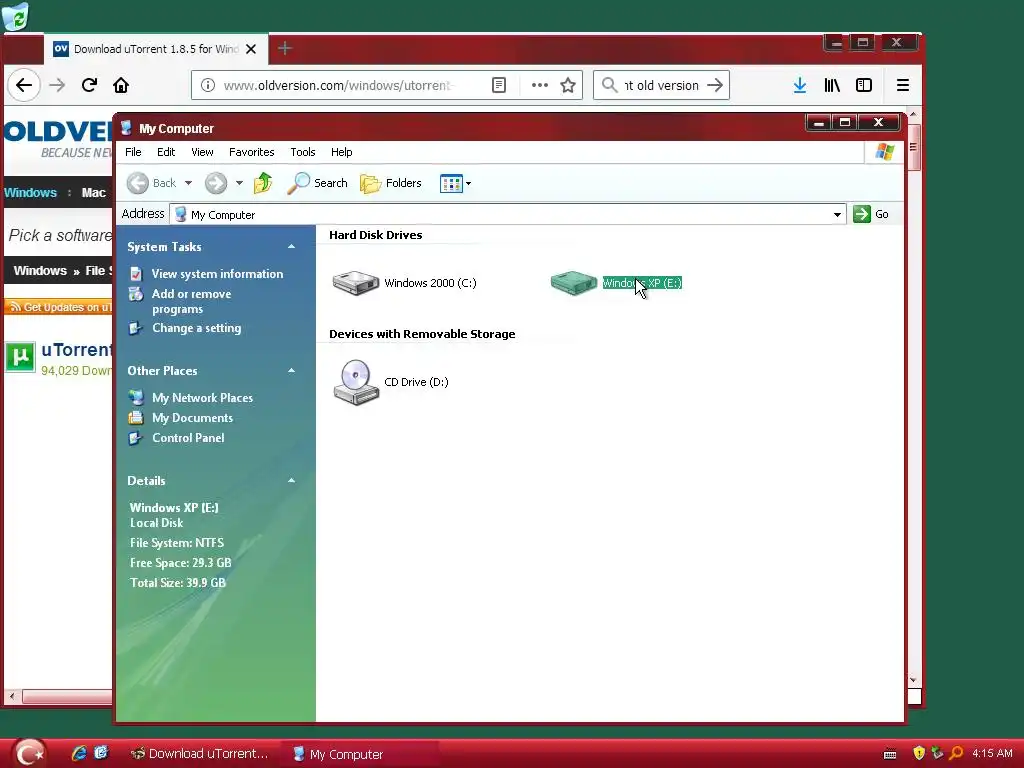Collapse the Details panel
The width and height of the screenshot is (1024, 768).
(x=291, y=481)
